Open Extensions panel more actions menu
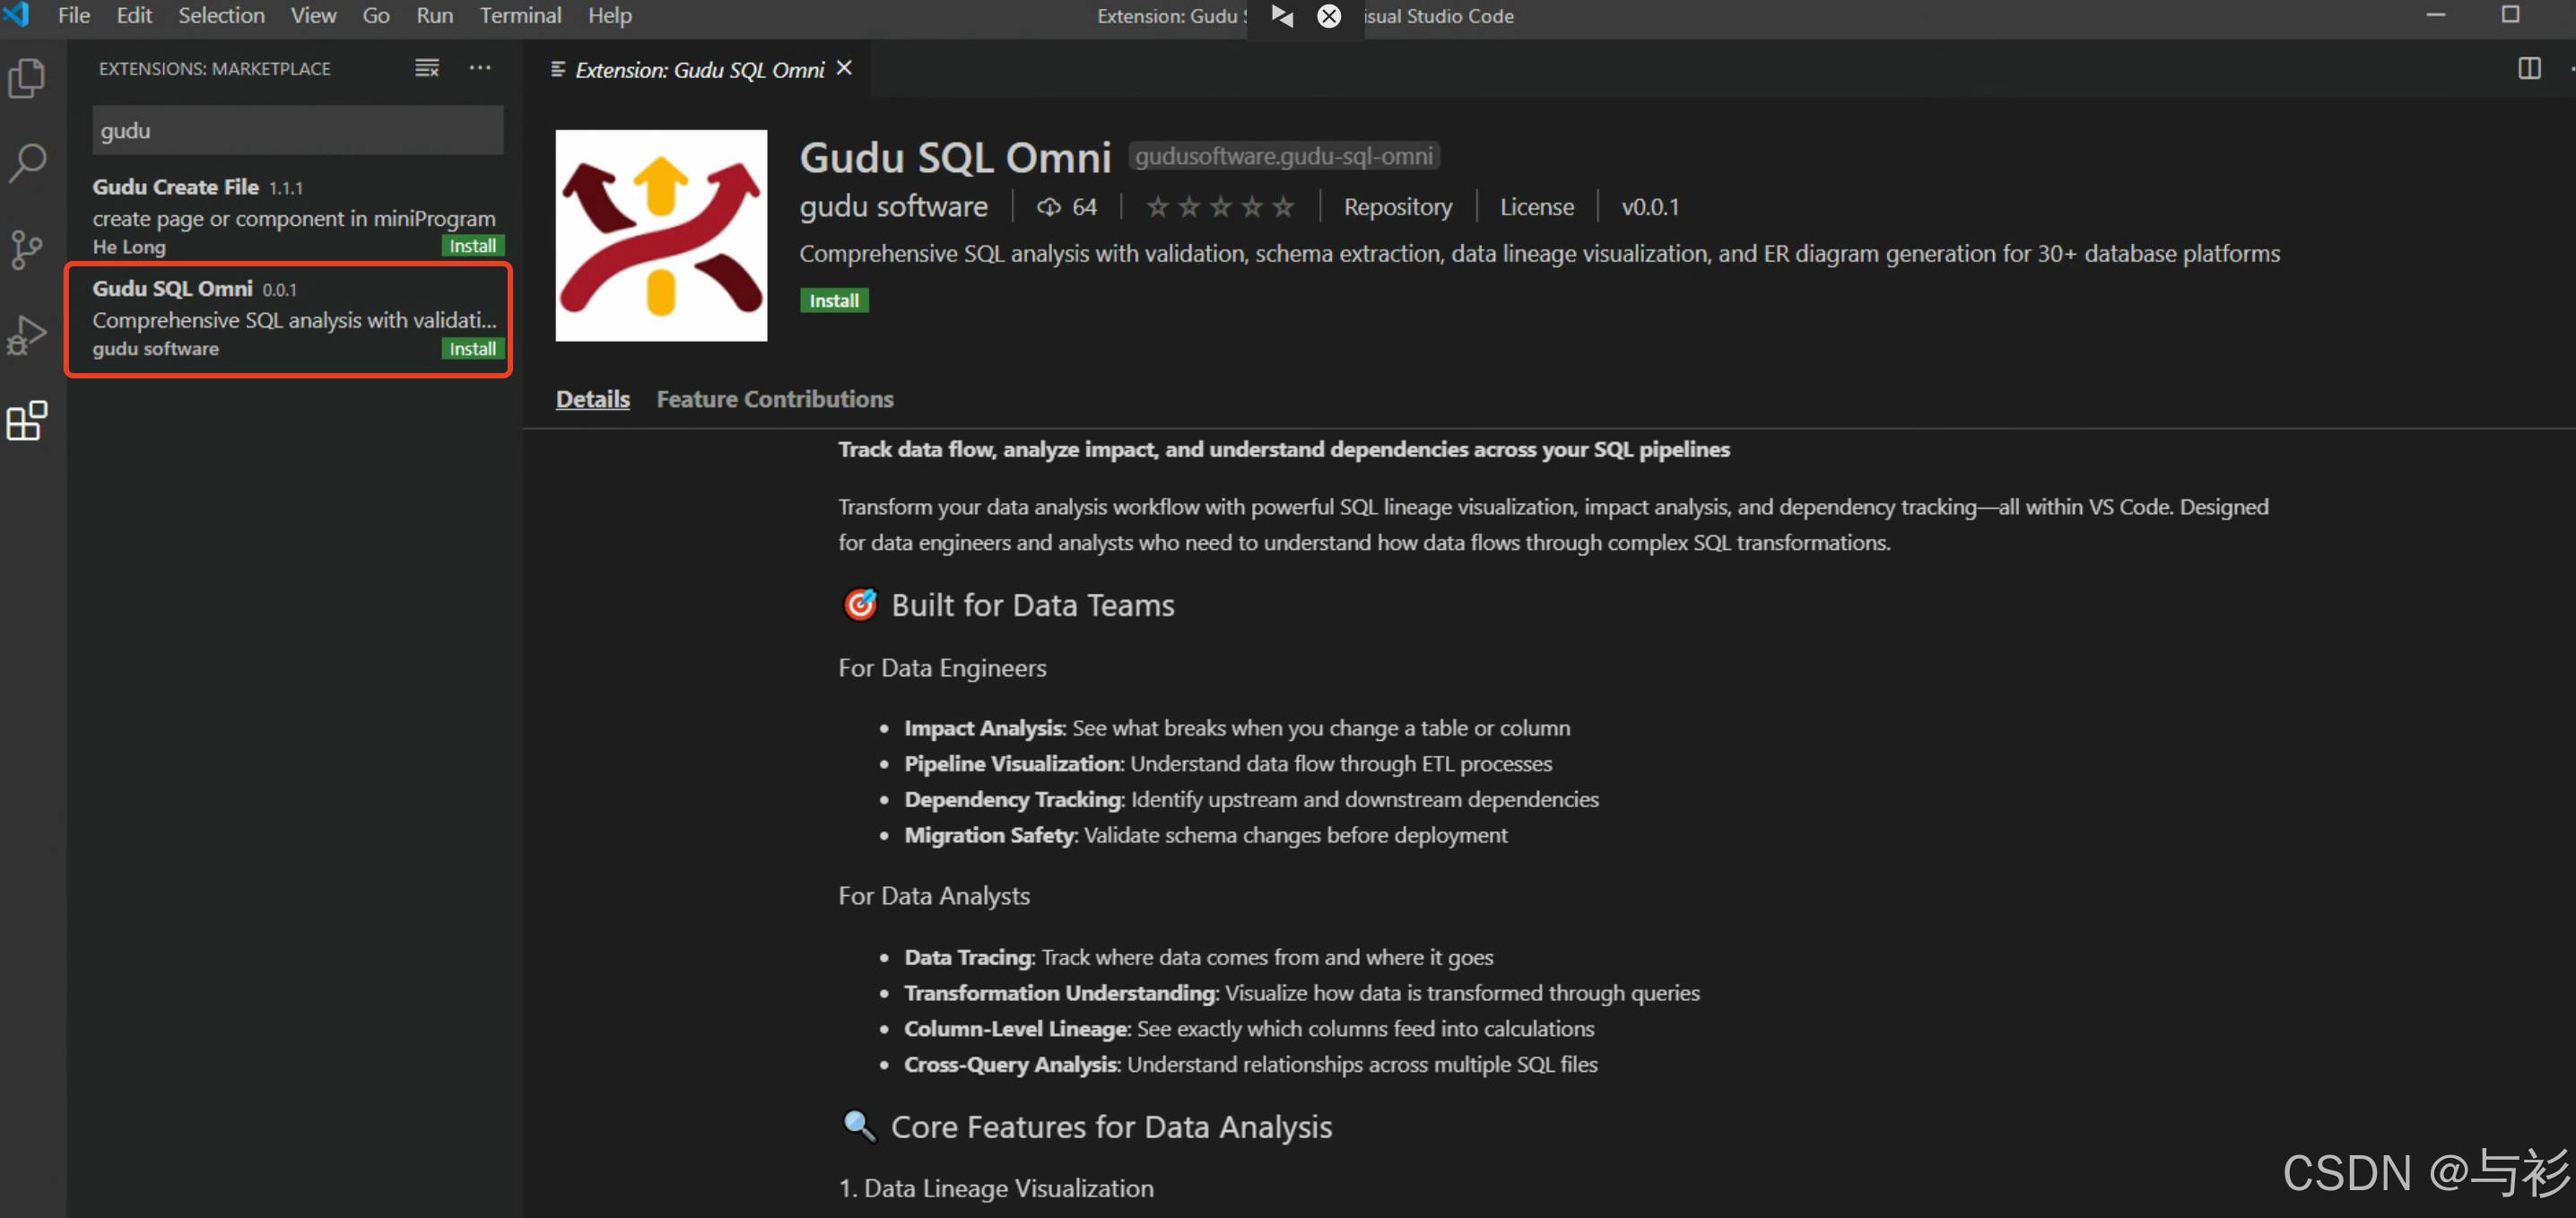The width and height of the screenshot is (2576, 1218). [480, 68]
